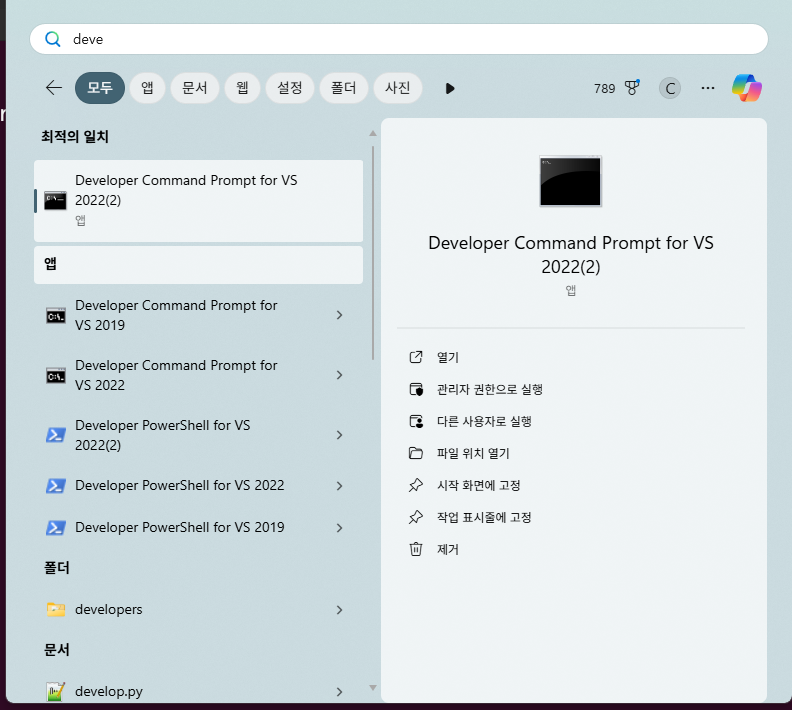Open the Copilot icon
Viewport: 792px width, 710px height.
tap(746, 88)
